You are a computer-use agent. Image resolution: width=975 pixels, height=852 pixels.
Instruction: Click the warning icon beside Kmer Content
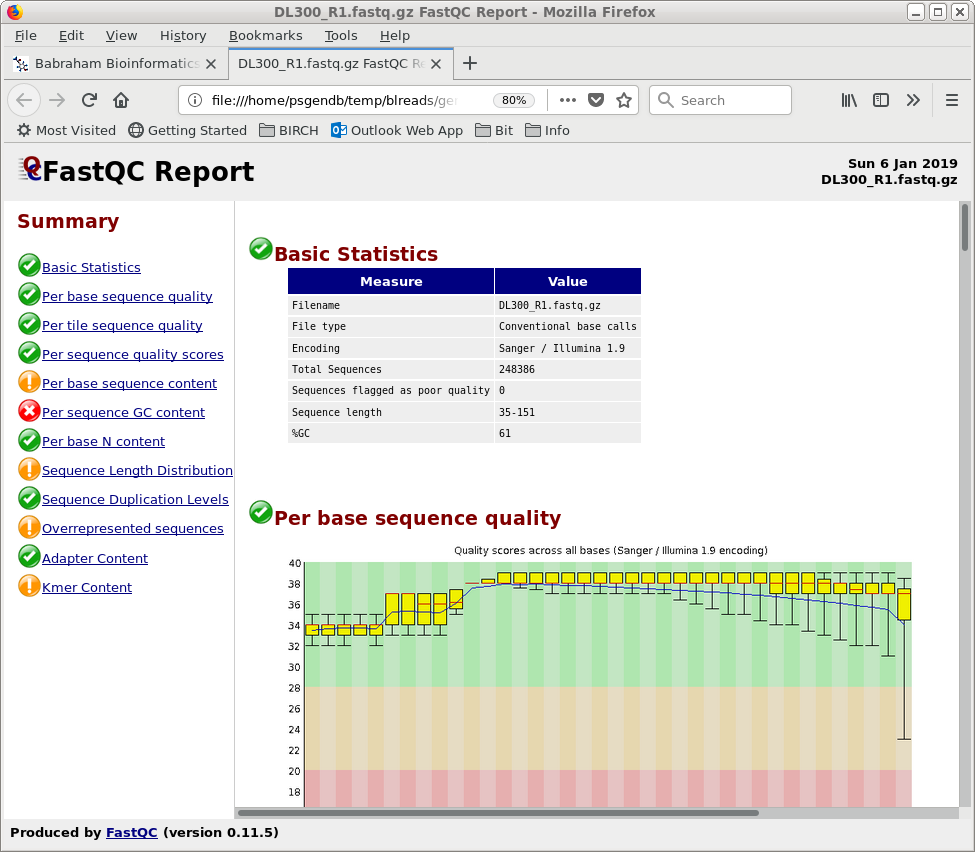(29, 586)
